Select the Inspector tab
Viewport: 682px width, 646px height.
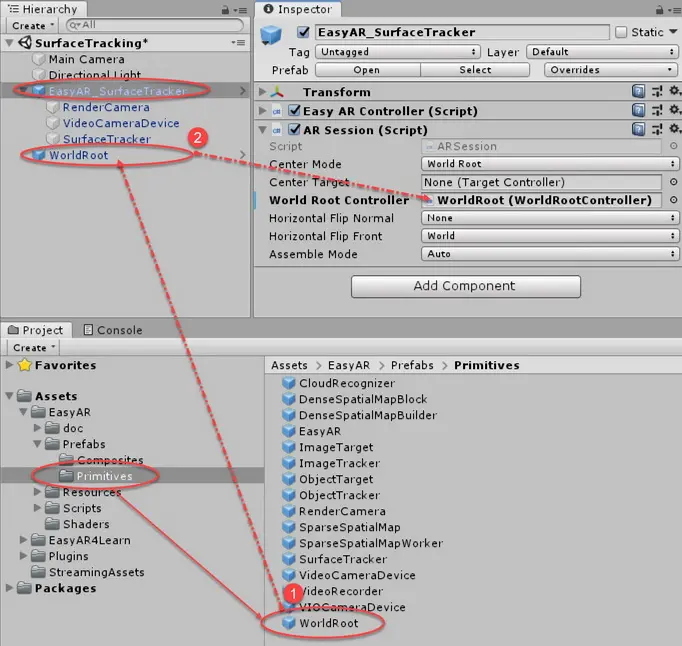(298, 9)
